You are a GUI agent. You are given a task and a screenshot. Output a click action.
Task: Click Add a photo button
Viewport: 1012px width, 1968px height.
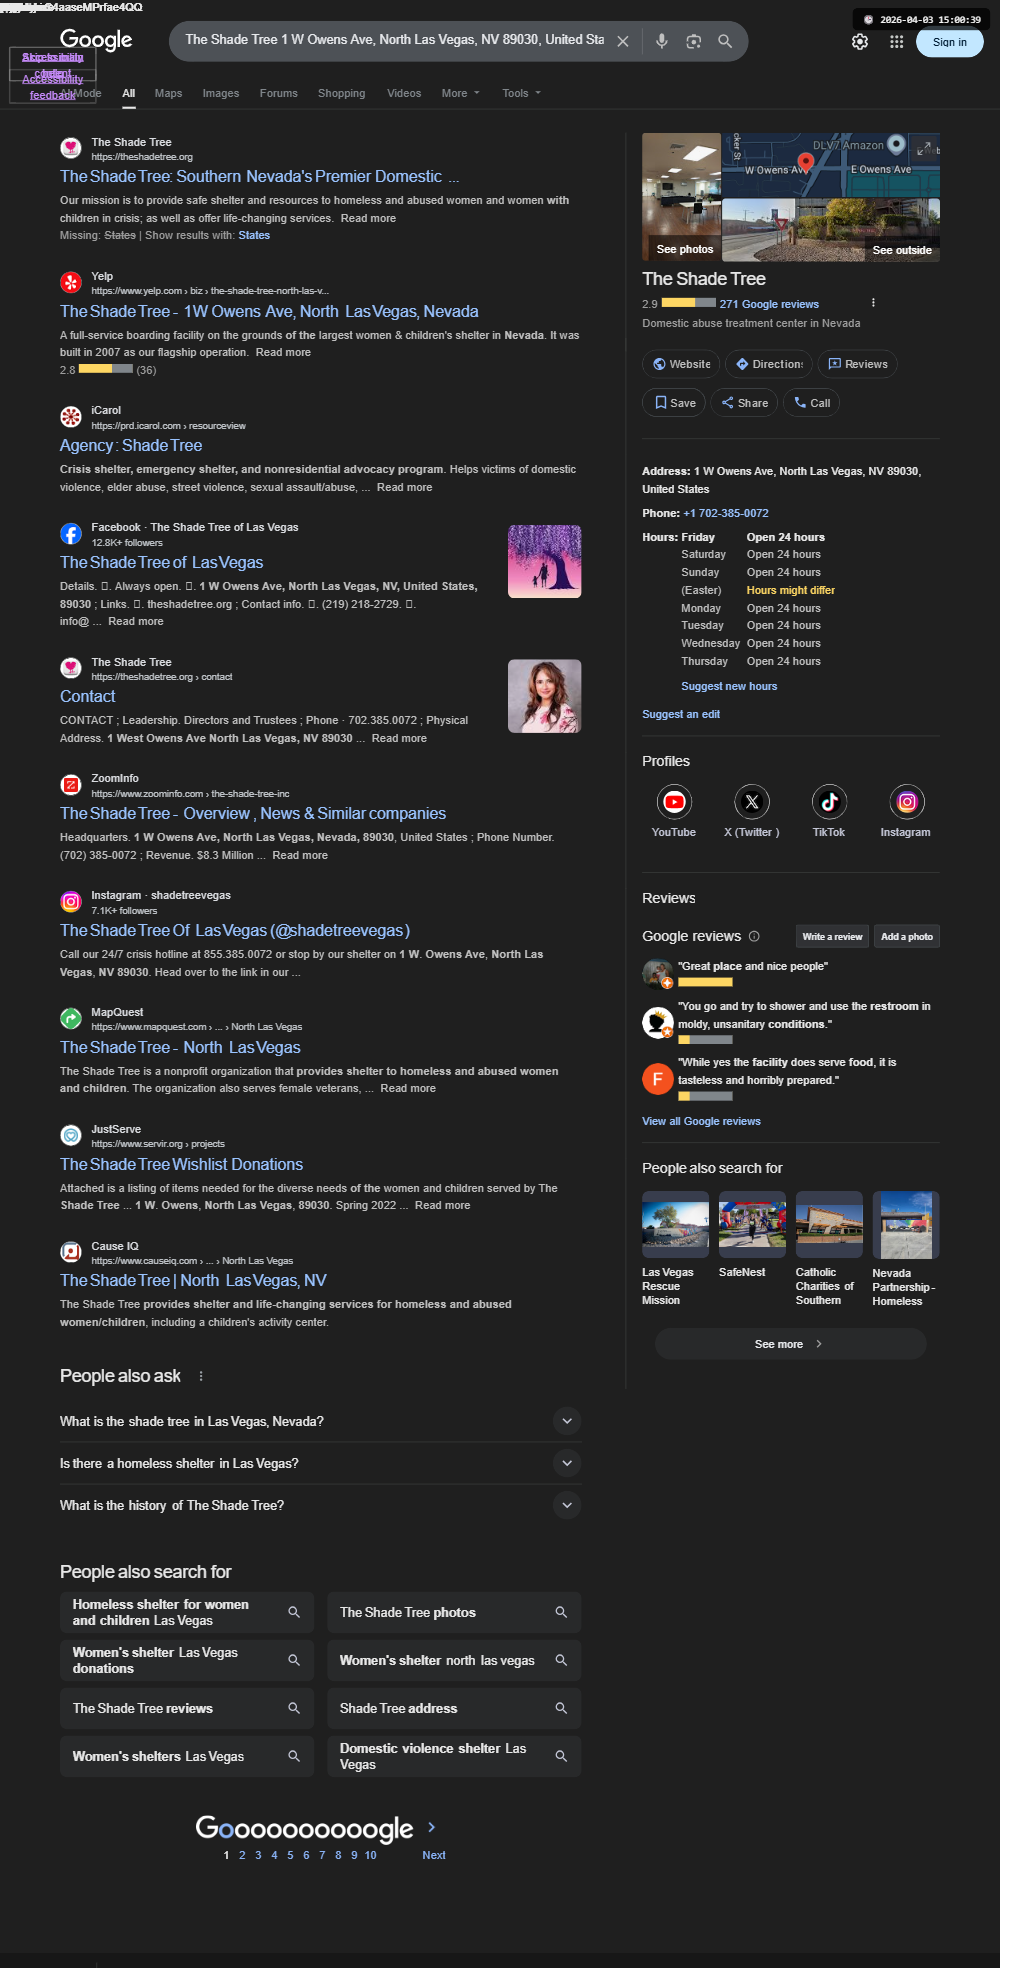tap(907, 937)
